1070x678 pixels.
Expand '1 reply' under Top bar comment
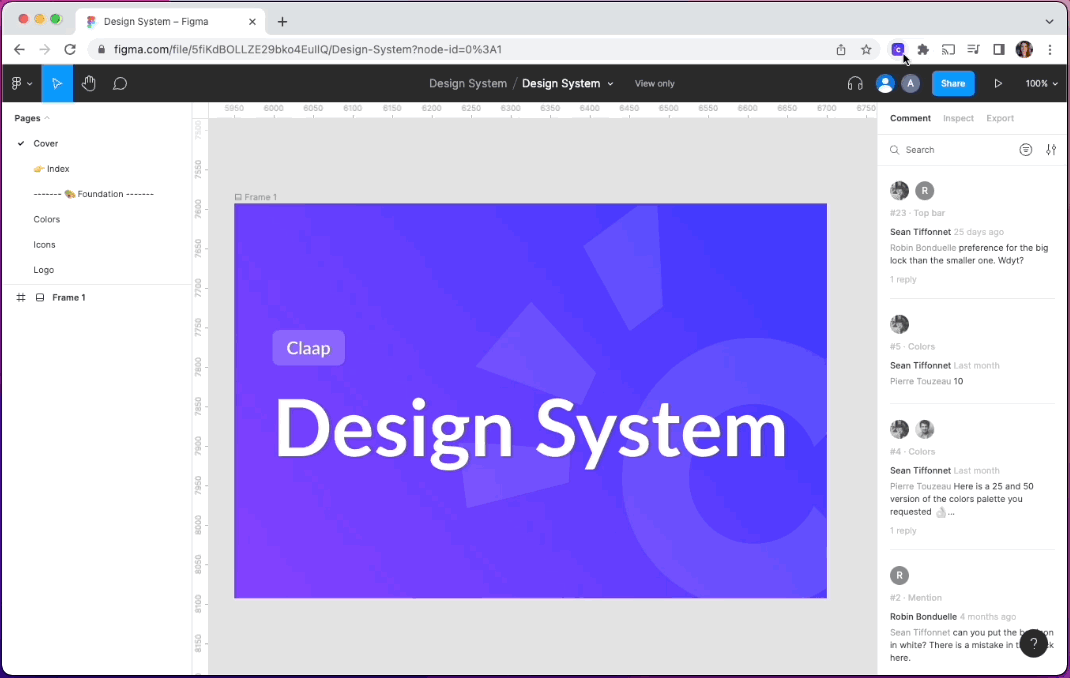coord(903,280)
